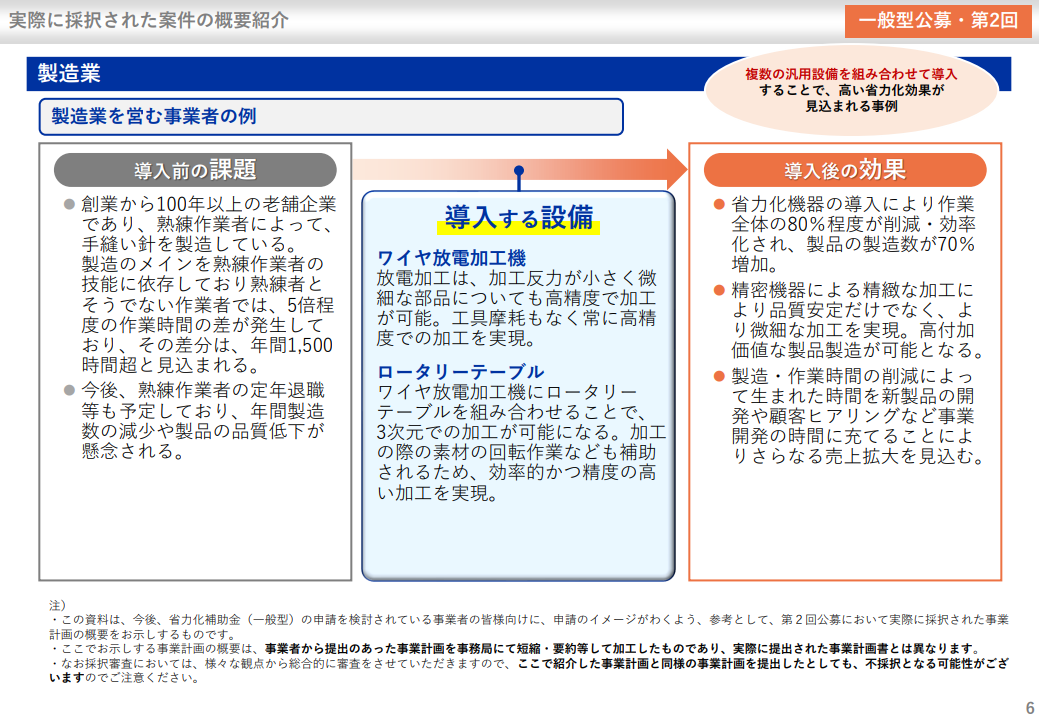Click the orange 導入後の効果 pill label
This screenshot has width=1039, height=718.
(x=845, y=169)
